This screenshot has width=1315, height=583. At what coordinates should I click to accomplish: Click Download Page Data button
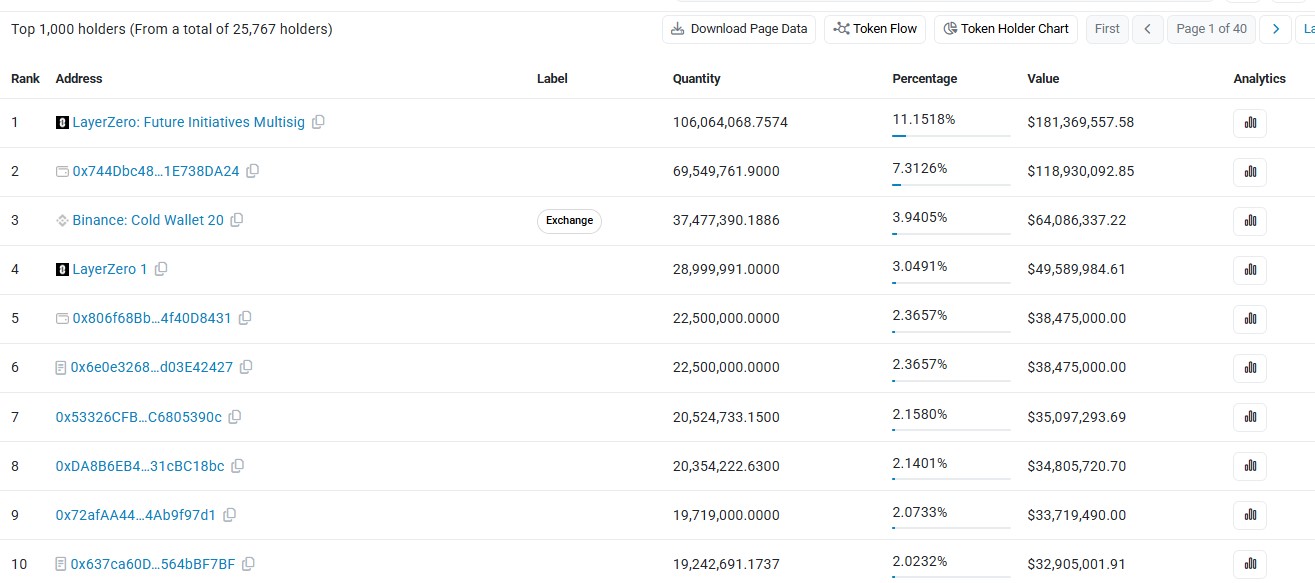(739, 29)
